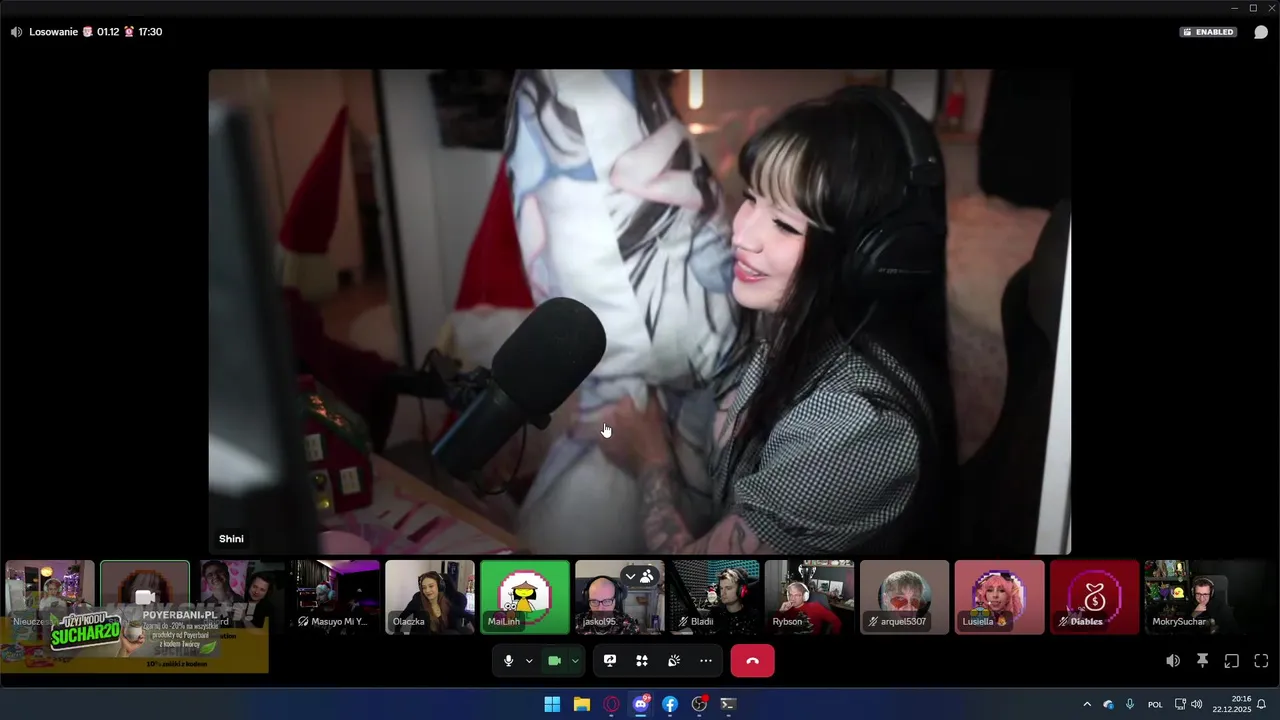Screen dimensions: 1280x720
Task: Pin the call view
Action: coord(1203,661)
